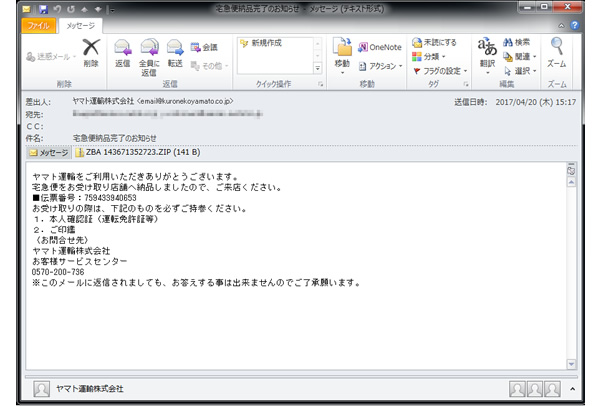Click the ズーム zoom magnifier button
The width and height of the screenshot is (600, 406).
pos(557,53)
